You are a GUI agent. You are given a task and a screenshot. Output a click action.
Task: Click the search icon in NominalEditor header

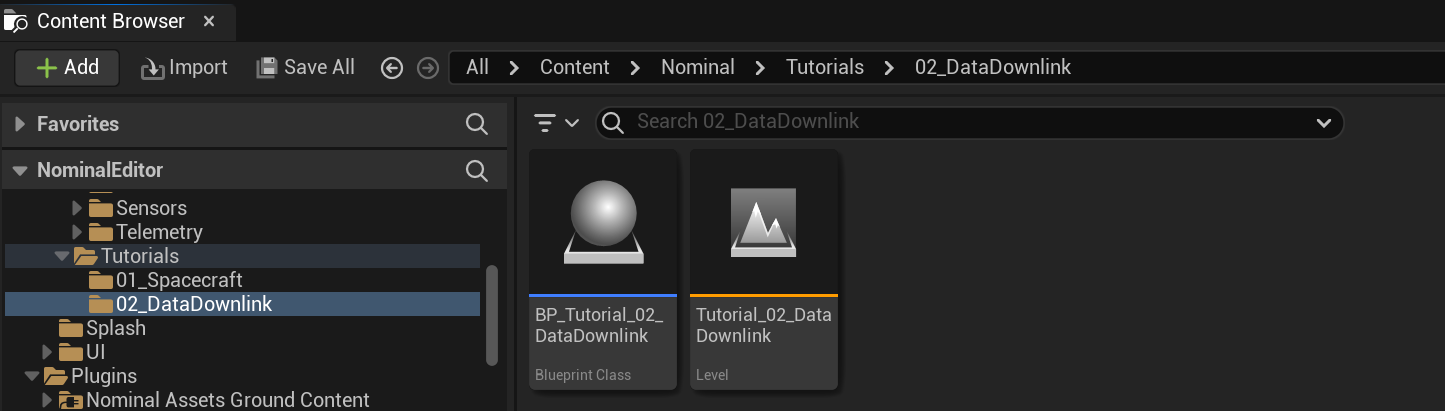(x=477, y=171)
